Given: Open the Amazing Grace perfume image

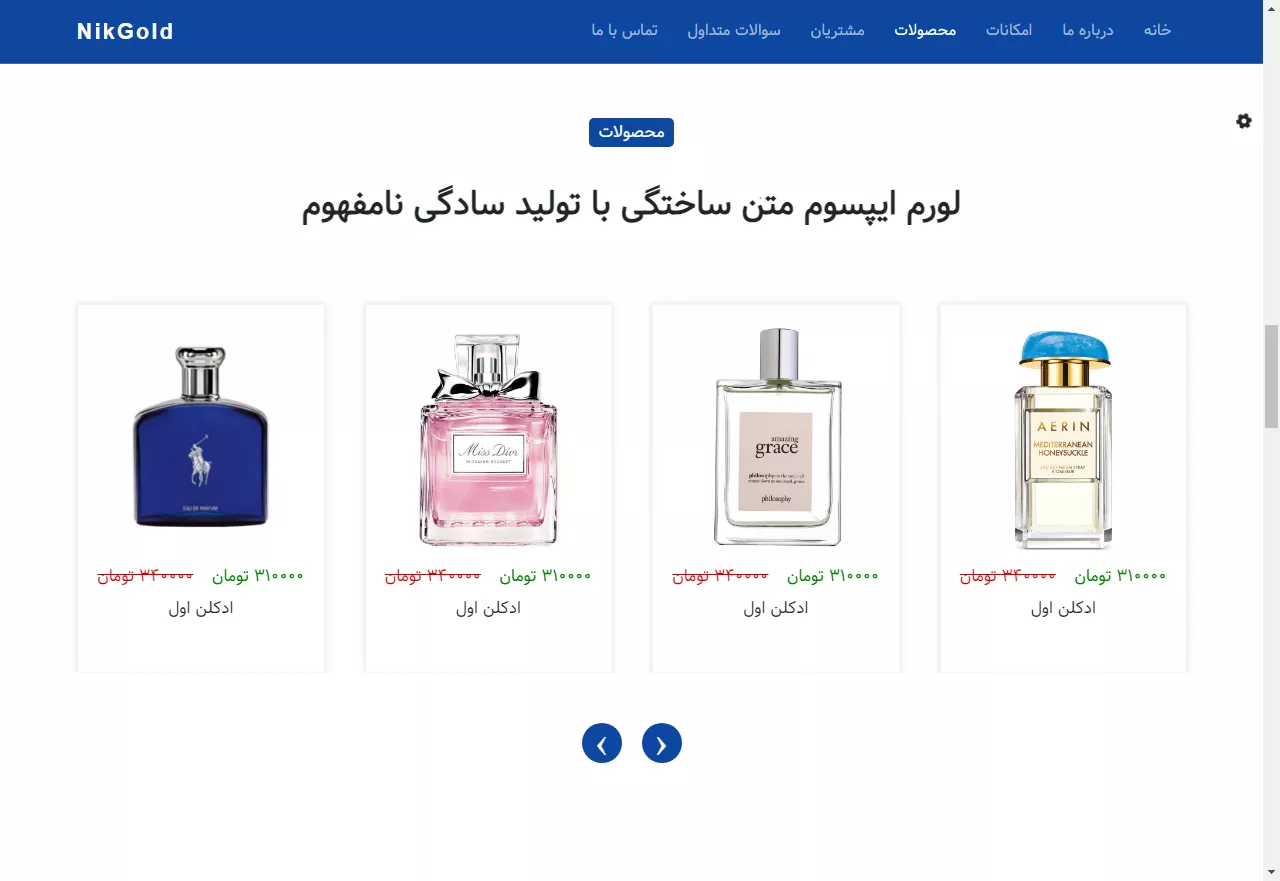Looking at the screenshot, I should pos(777,436).
